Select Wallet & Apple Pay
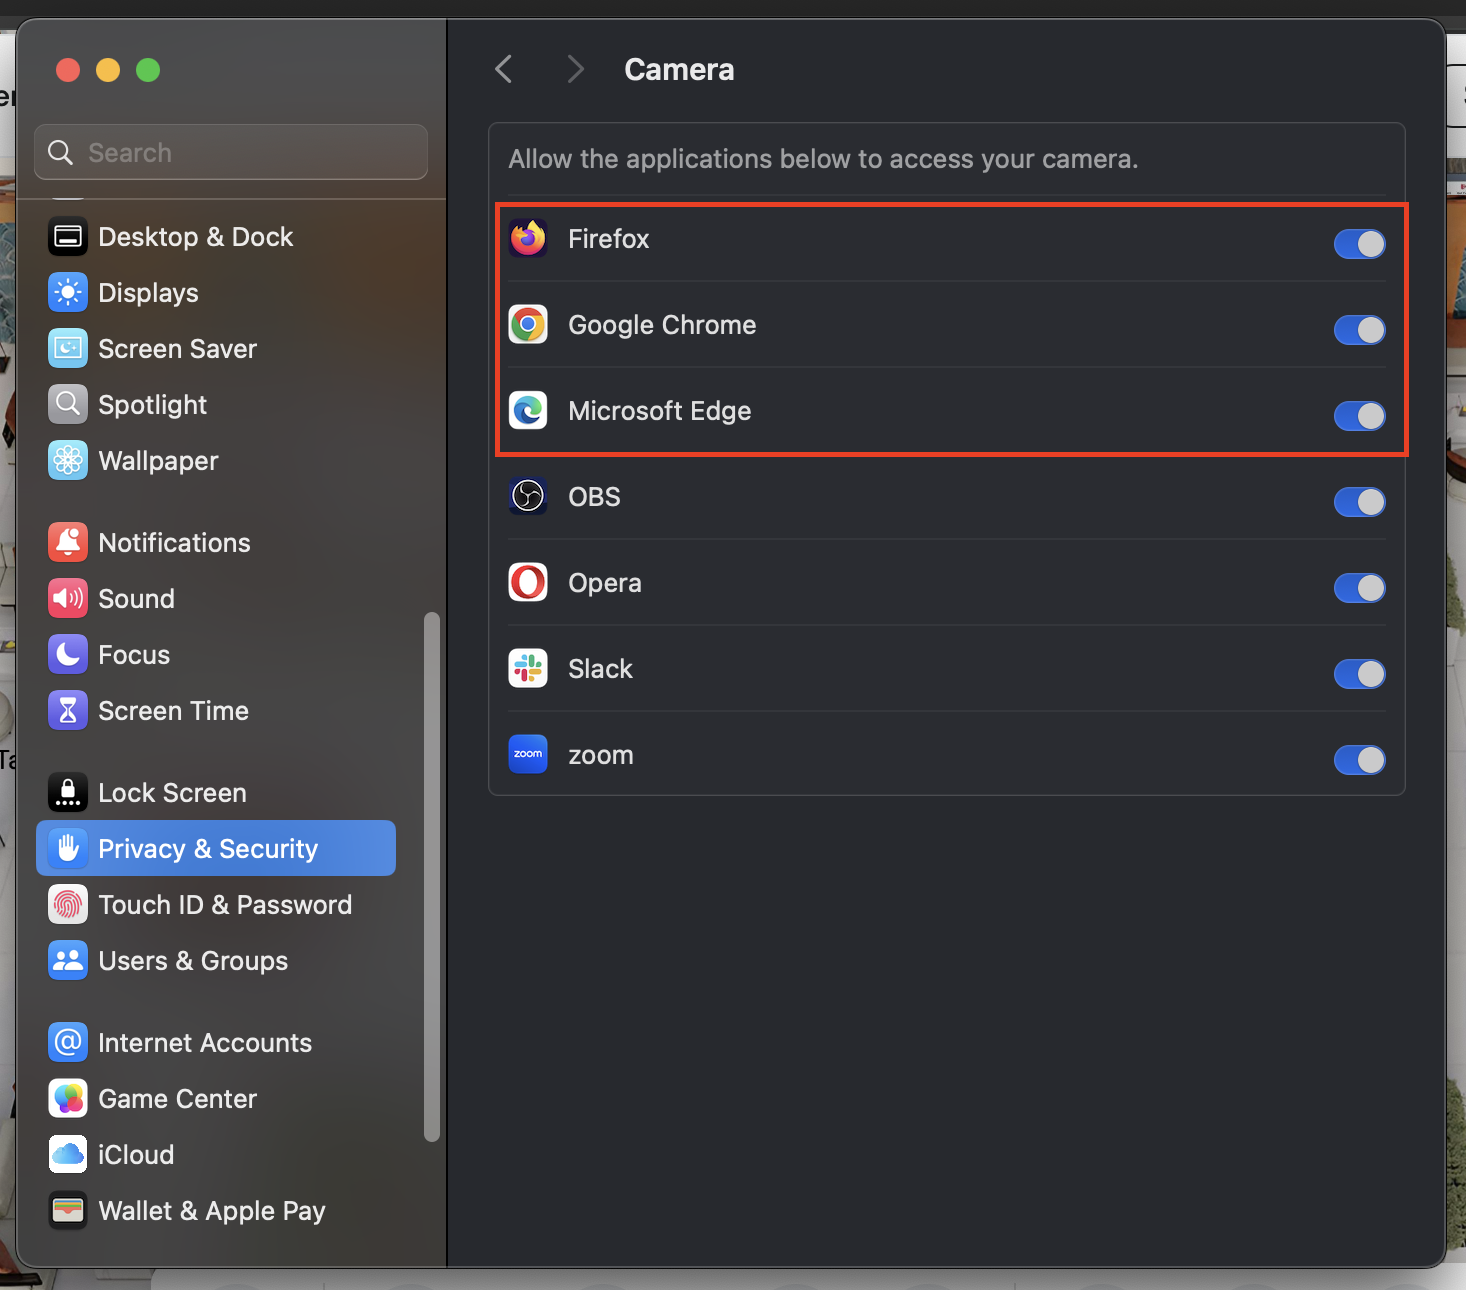 (x=212, y=1211)
